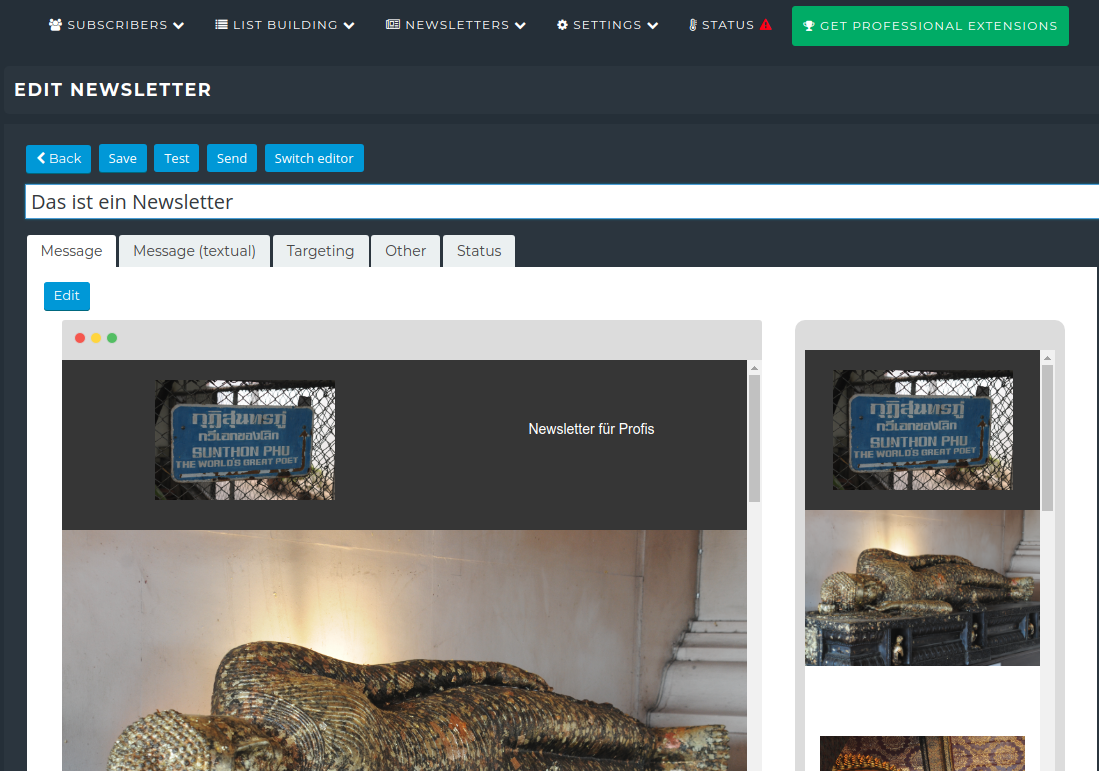Go Back to newsletter list

pos(58,158)
